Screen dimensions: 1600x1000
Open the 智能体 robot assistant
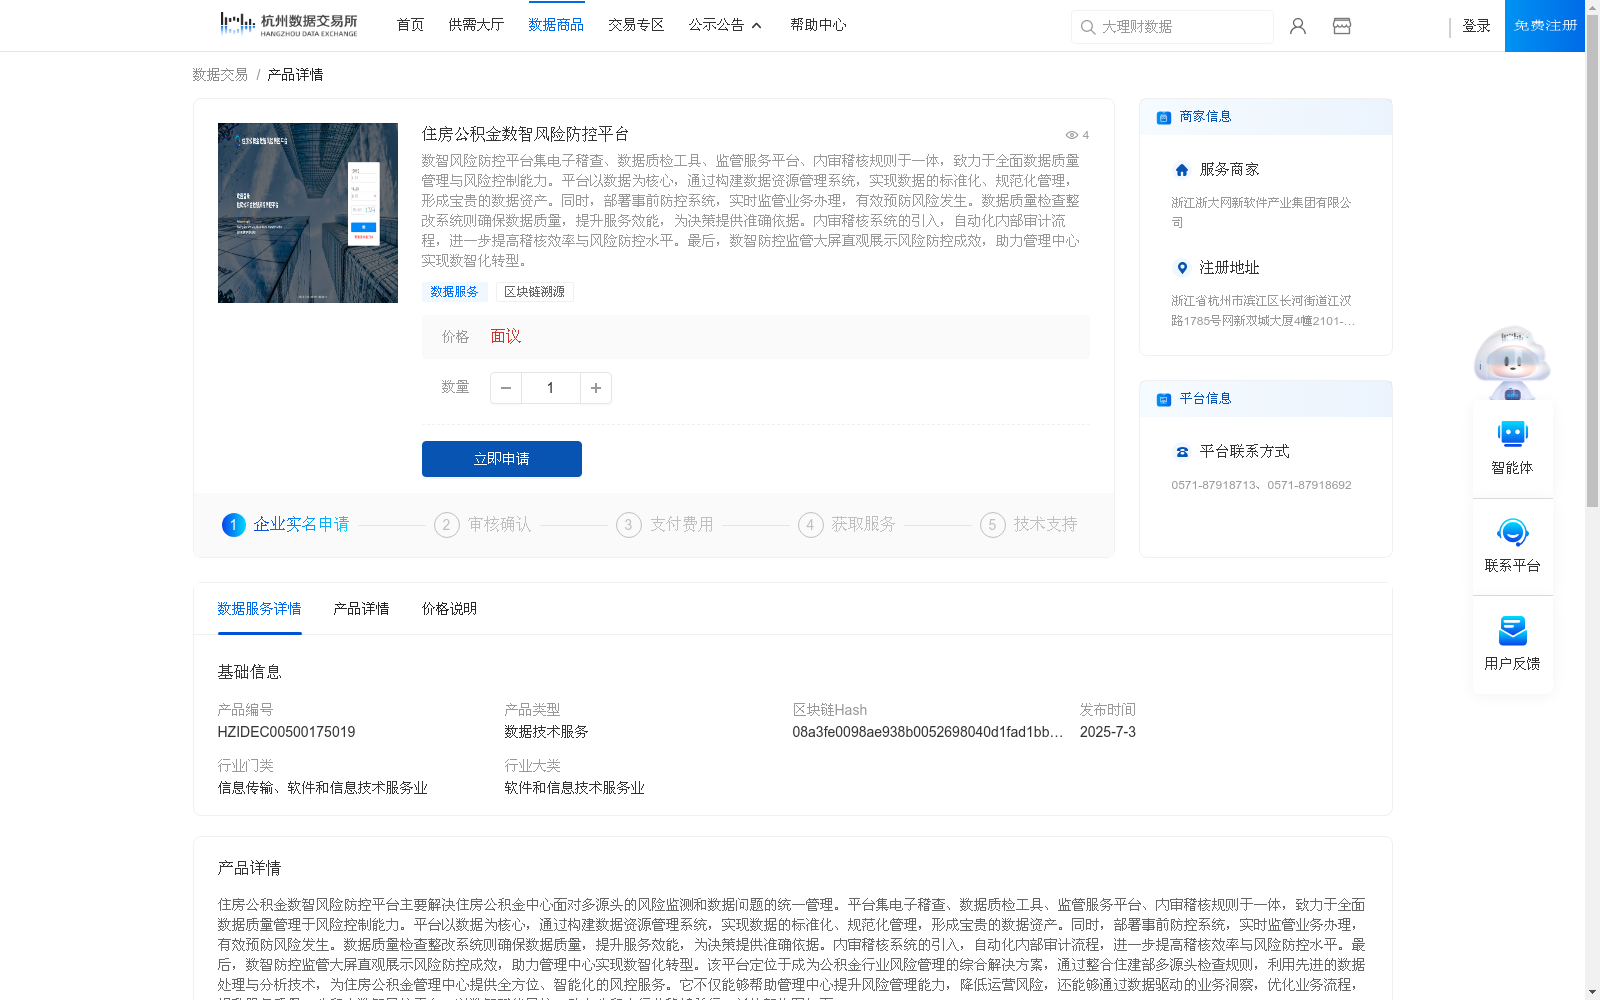coord(1512,447)
